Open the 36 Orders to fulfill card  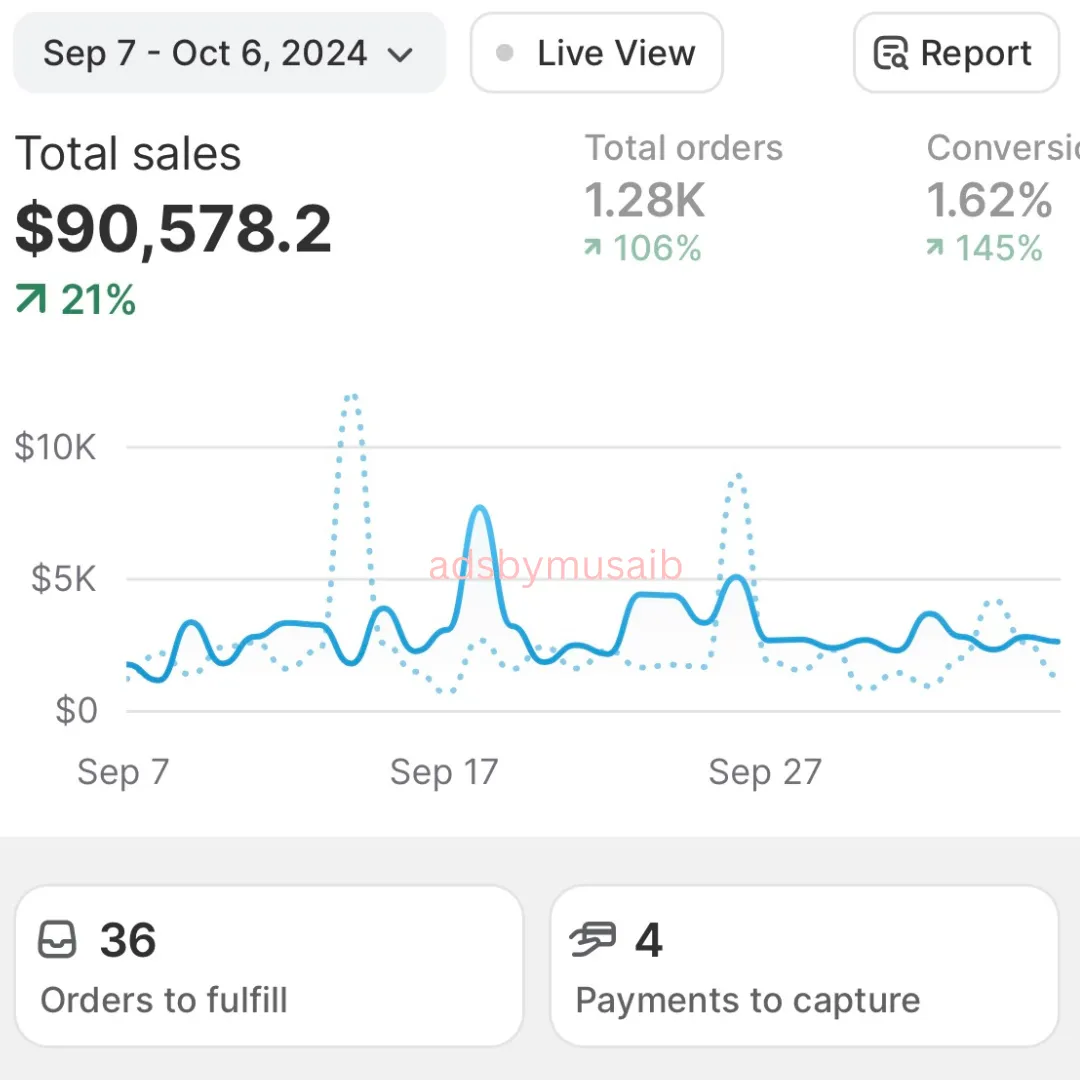(268, 965)
